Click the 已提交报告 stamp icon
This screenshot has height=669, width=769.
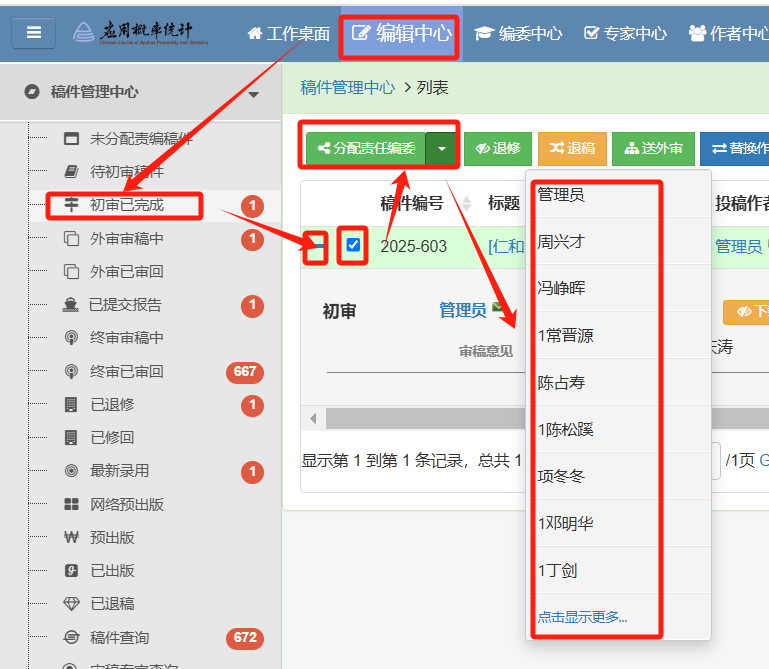coord(71,305)
